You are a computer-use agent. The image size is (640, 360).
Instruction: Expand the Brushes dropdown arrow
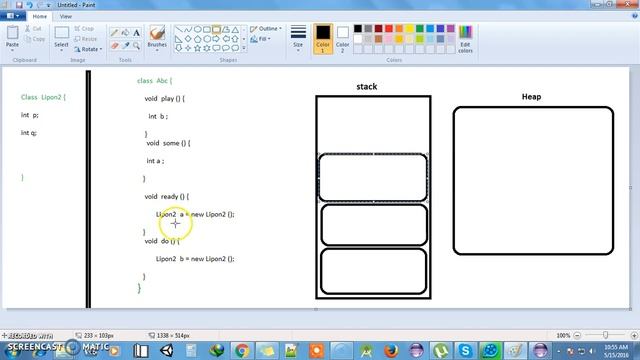tap(157, 50)
